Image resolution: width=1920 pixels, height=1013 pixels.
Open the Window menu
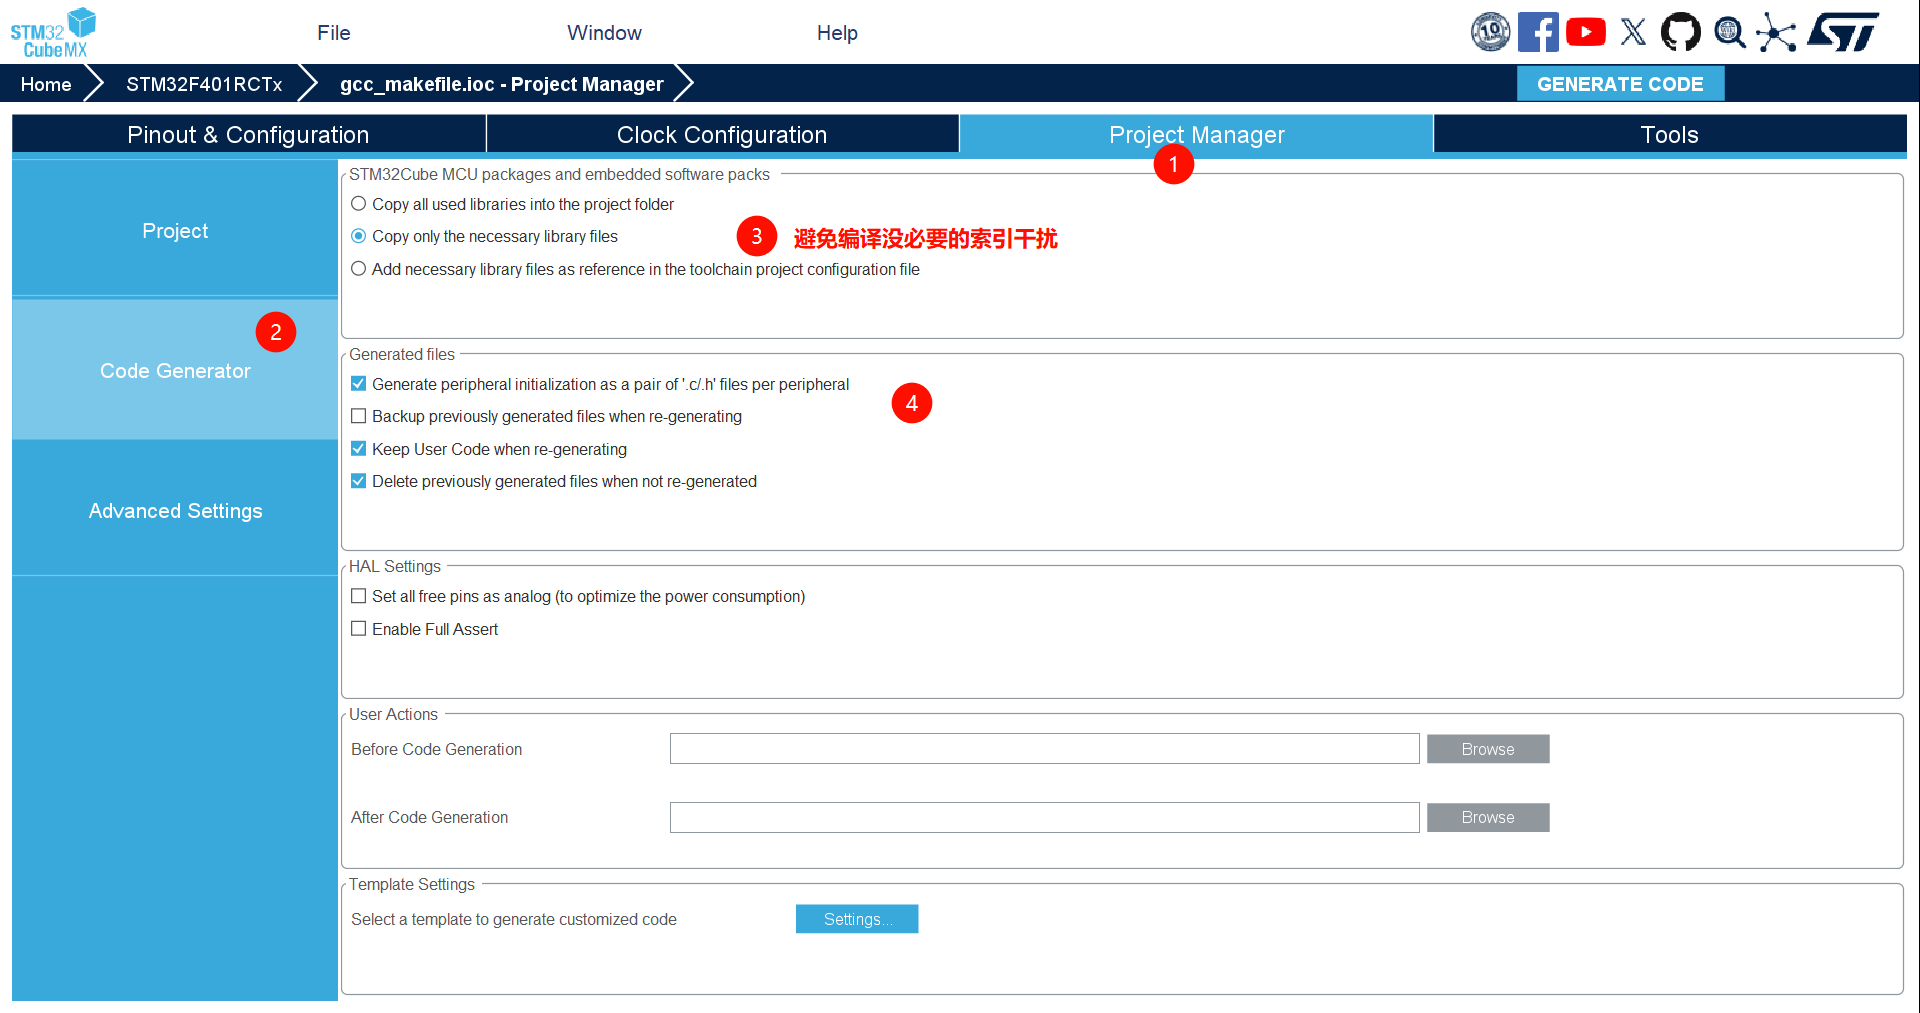(x=604, y=33)
